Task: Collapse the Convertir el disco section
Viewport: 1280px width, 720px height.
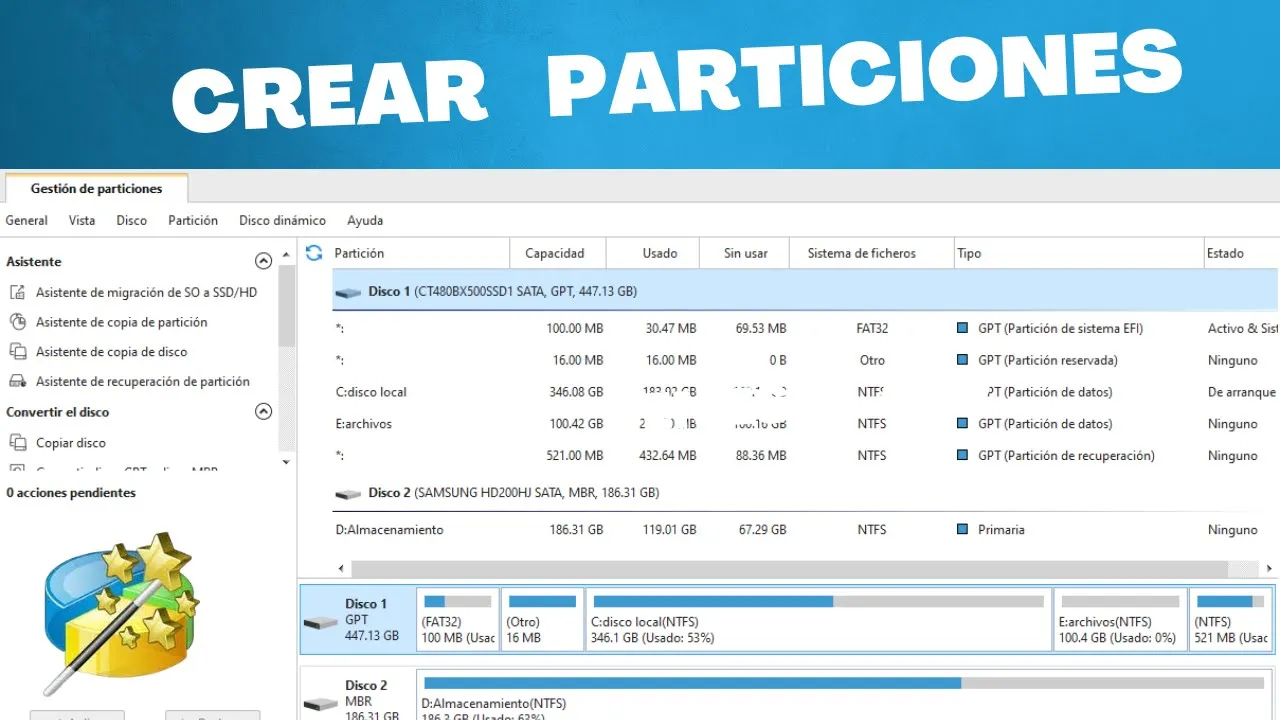Action: tap(263, 411)
